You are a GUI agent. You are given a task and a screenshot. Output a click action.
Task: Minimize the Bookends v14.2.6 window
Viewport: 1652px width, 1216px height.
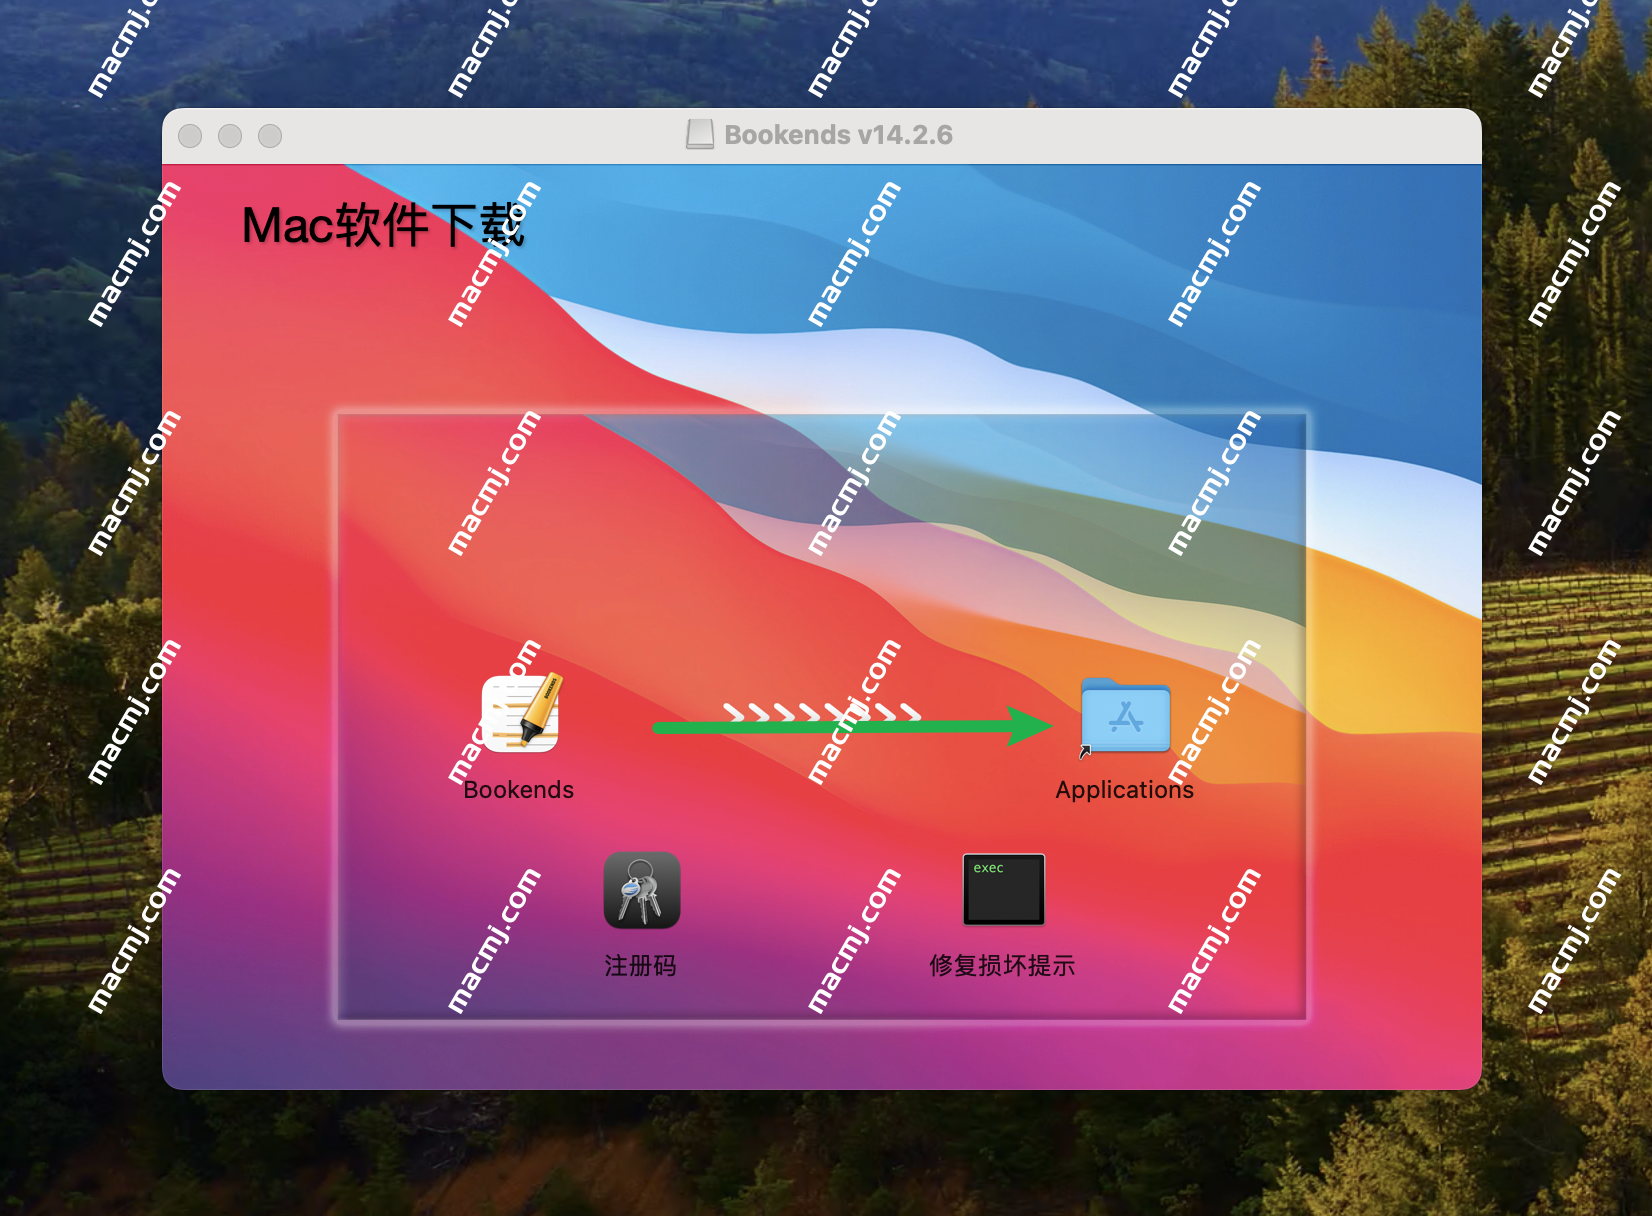[x=230, y=136]
